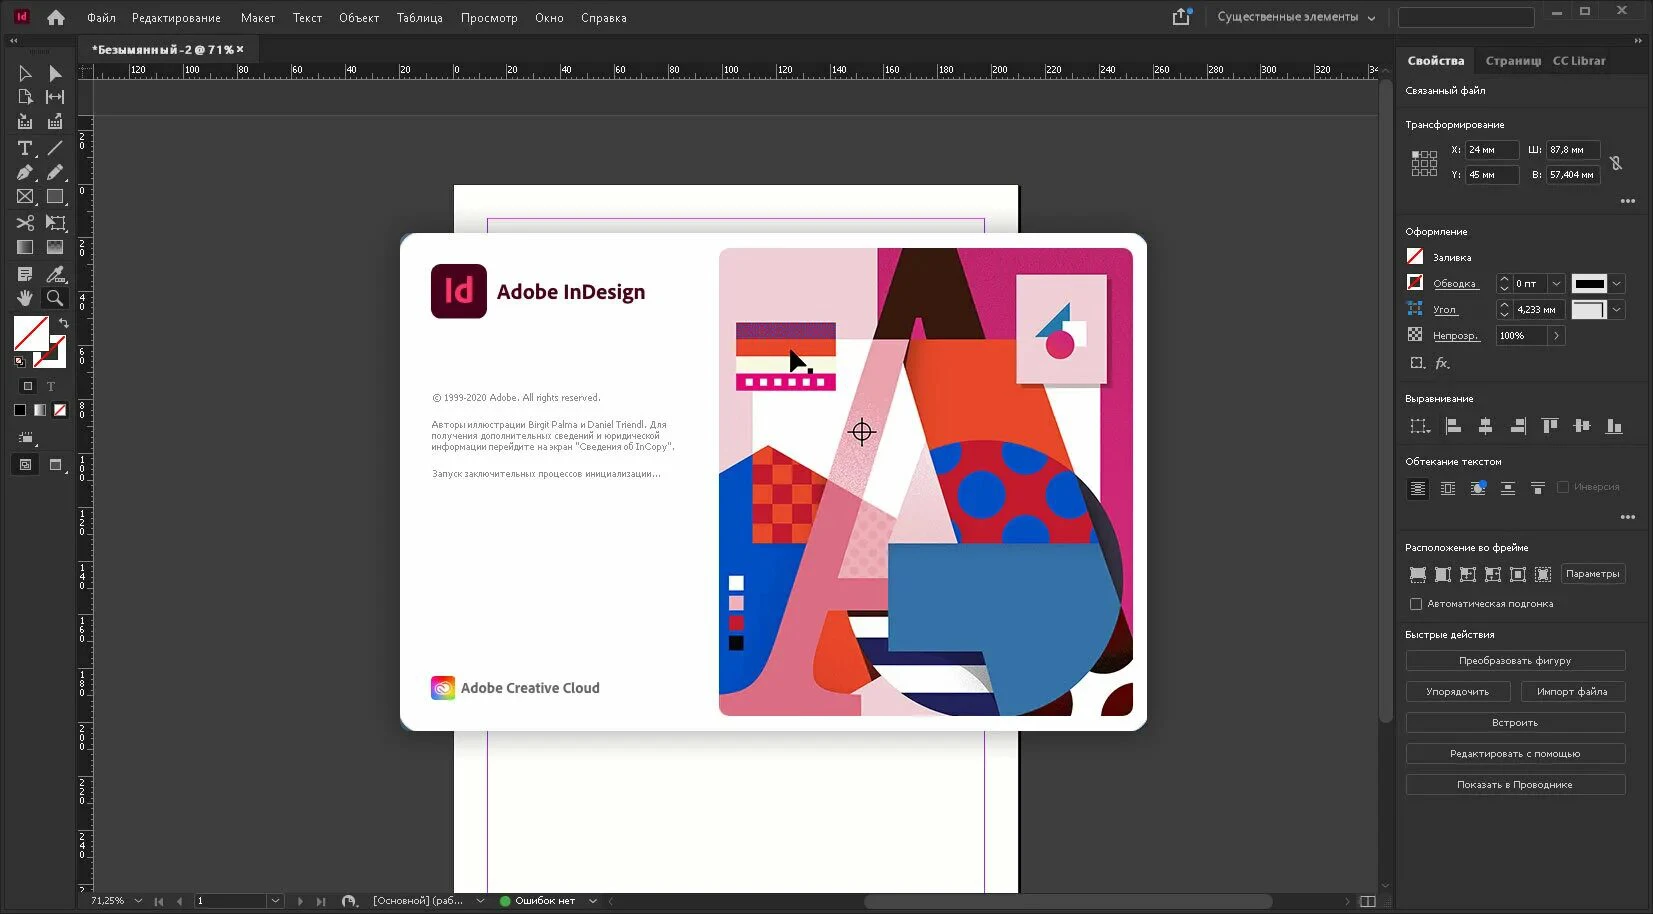Align left edges in the alignment section
Screen dimensions: 1653x914
[1453, 426]
